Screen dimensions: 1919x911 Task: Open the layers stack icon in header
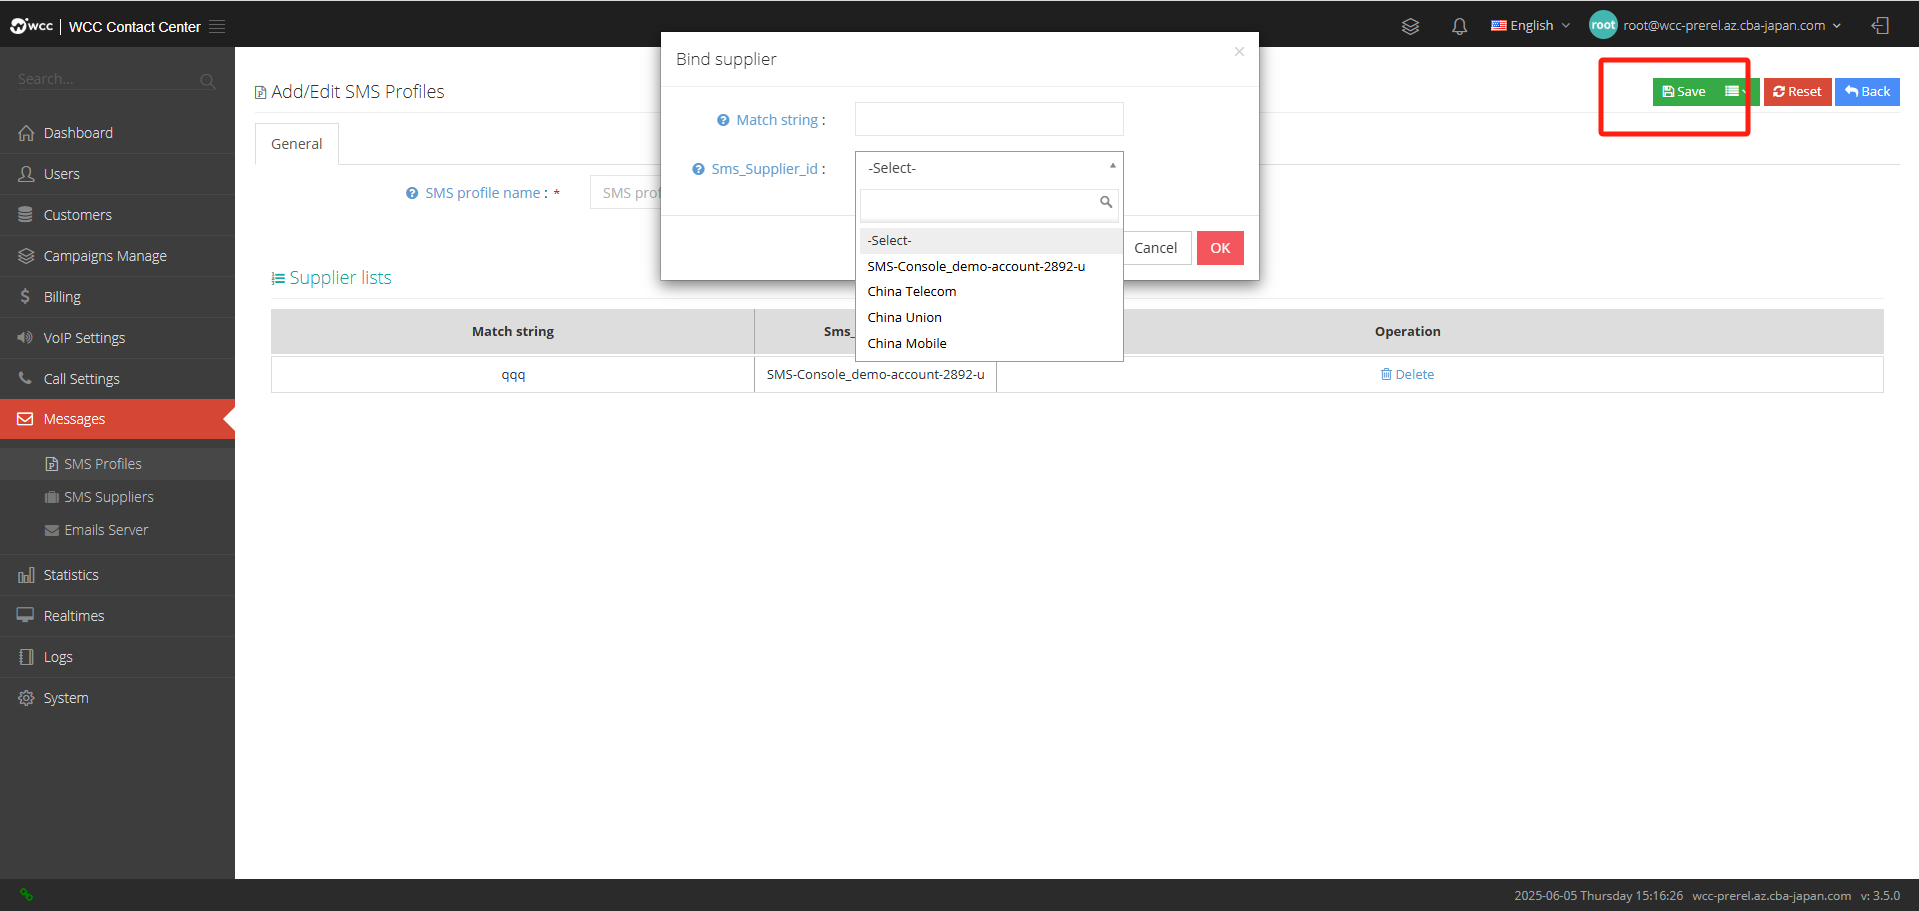click(x=1410, y=26)
